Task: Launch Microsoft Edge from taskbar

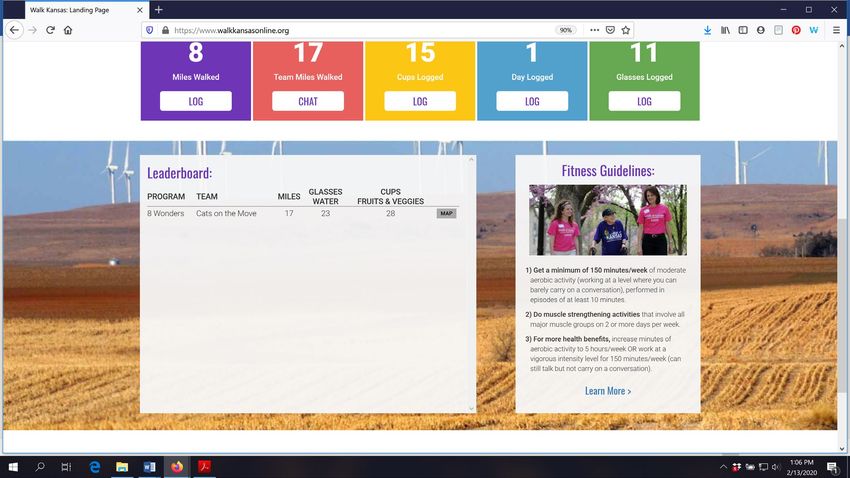Action: 94,467
